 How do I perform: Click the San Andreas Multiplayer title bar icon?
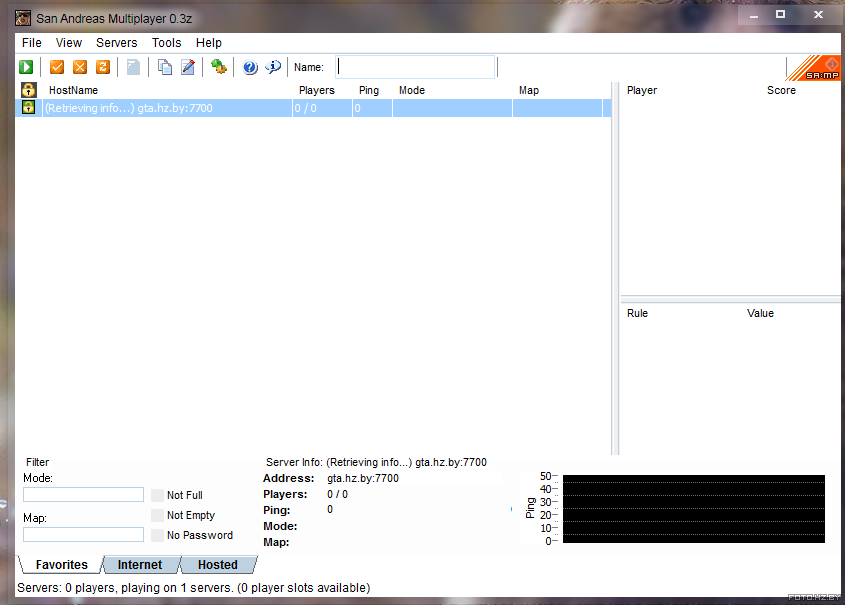pyautogui.click(x=23, y=18)
